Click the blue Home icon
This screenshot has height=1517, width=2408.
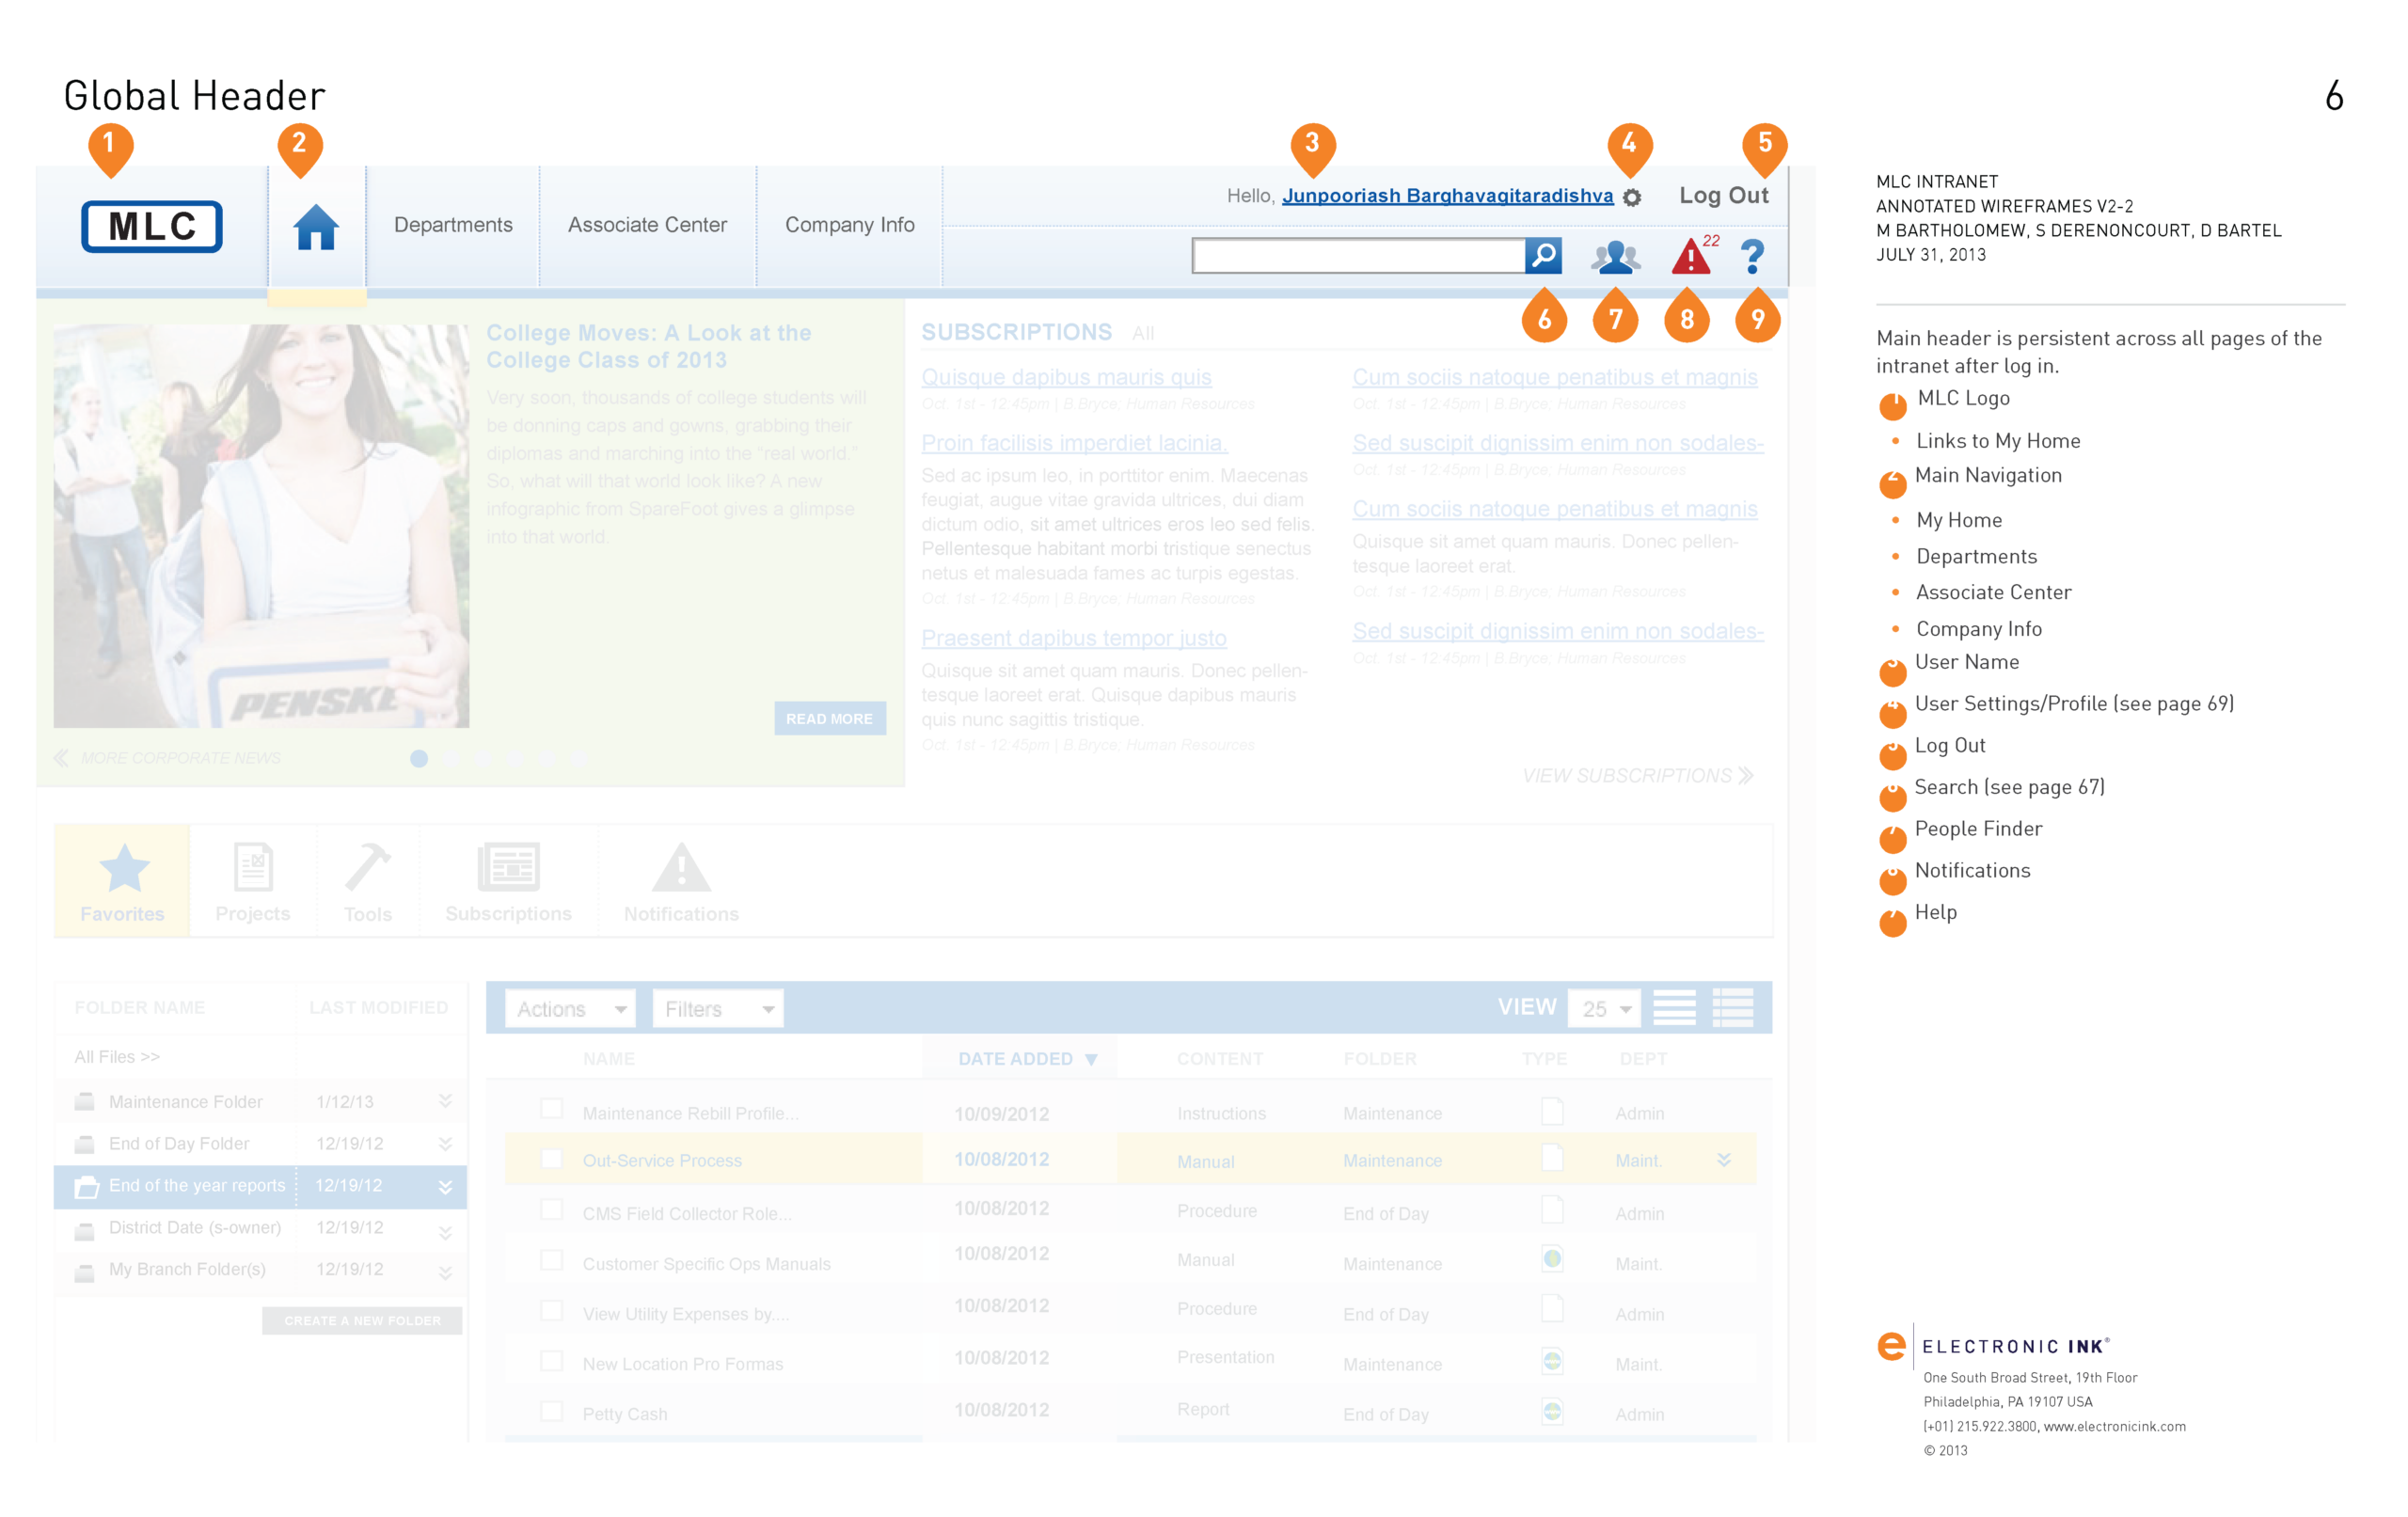[x=316, y=228]
